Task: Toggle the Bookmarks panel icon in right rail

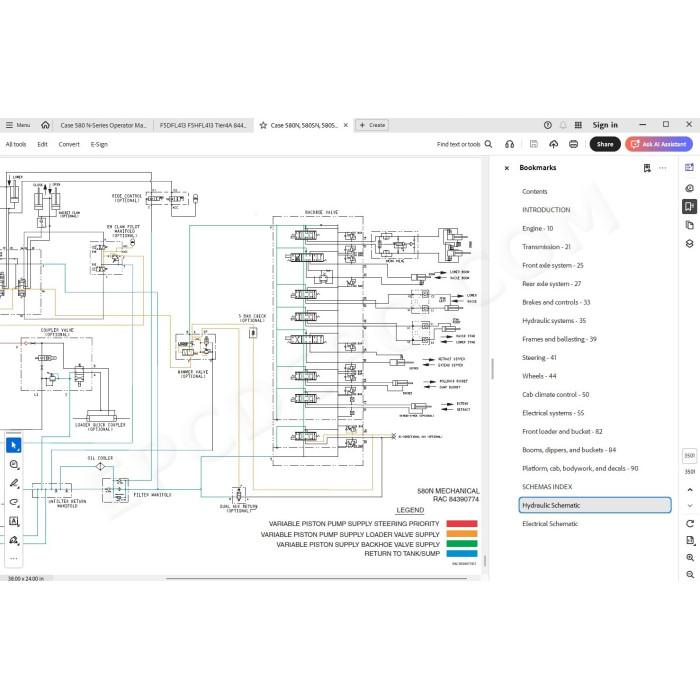Action: click(689, 206)
